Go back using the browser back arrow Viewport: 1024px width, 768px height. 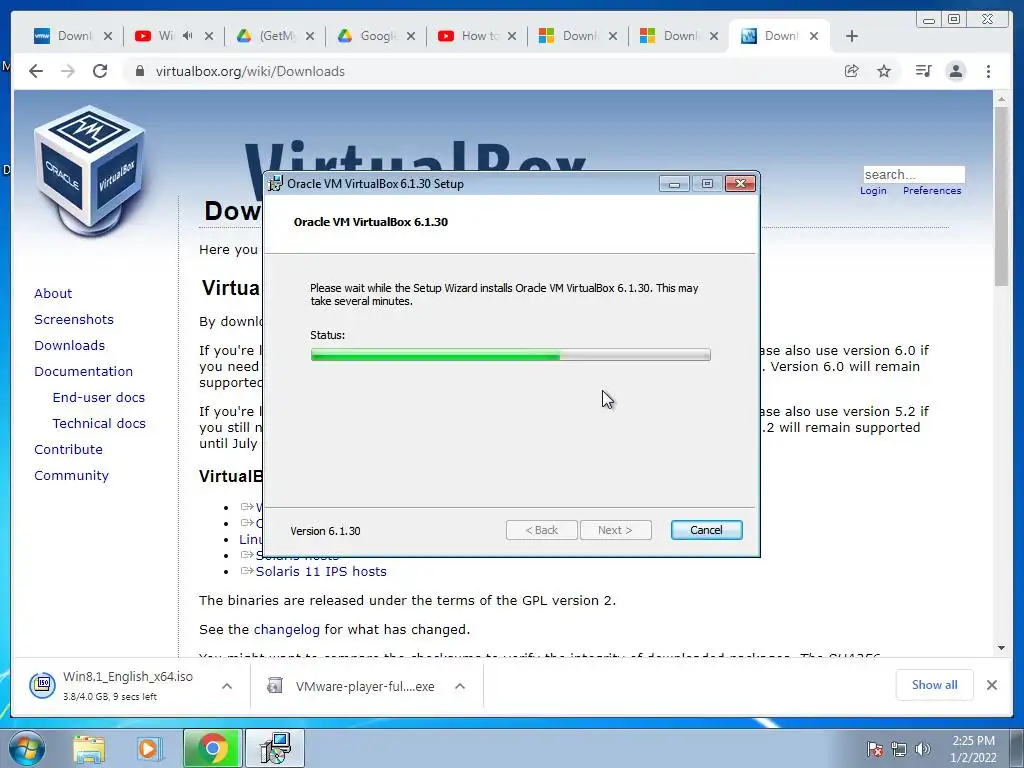(x=36, y=71)
